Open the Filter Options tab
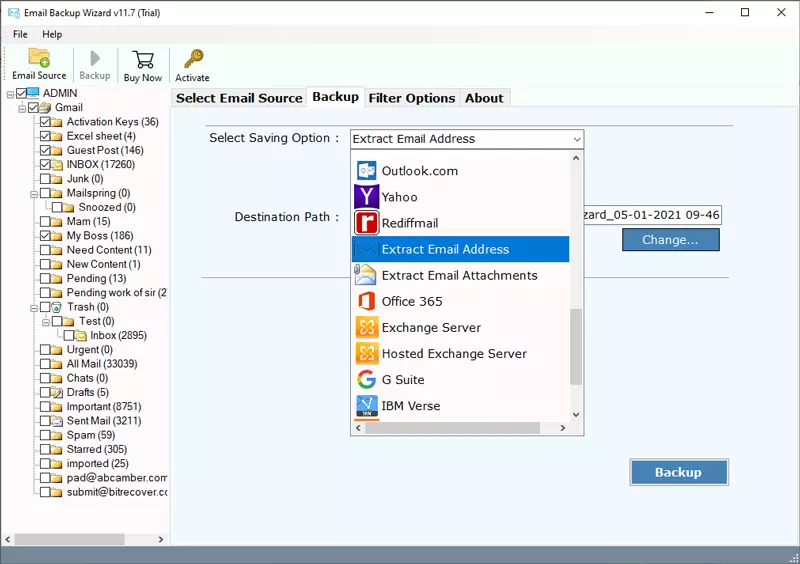Screen dimensions: 800x564 (412, 98)
